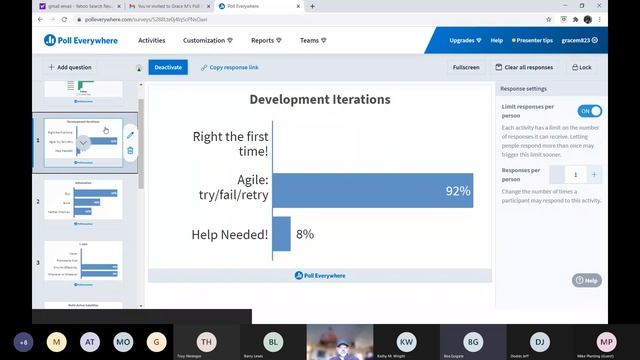
Task: Click the question list scrollbar down arrow
Action: tap(141, 306)
